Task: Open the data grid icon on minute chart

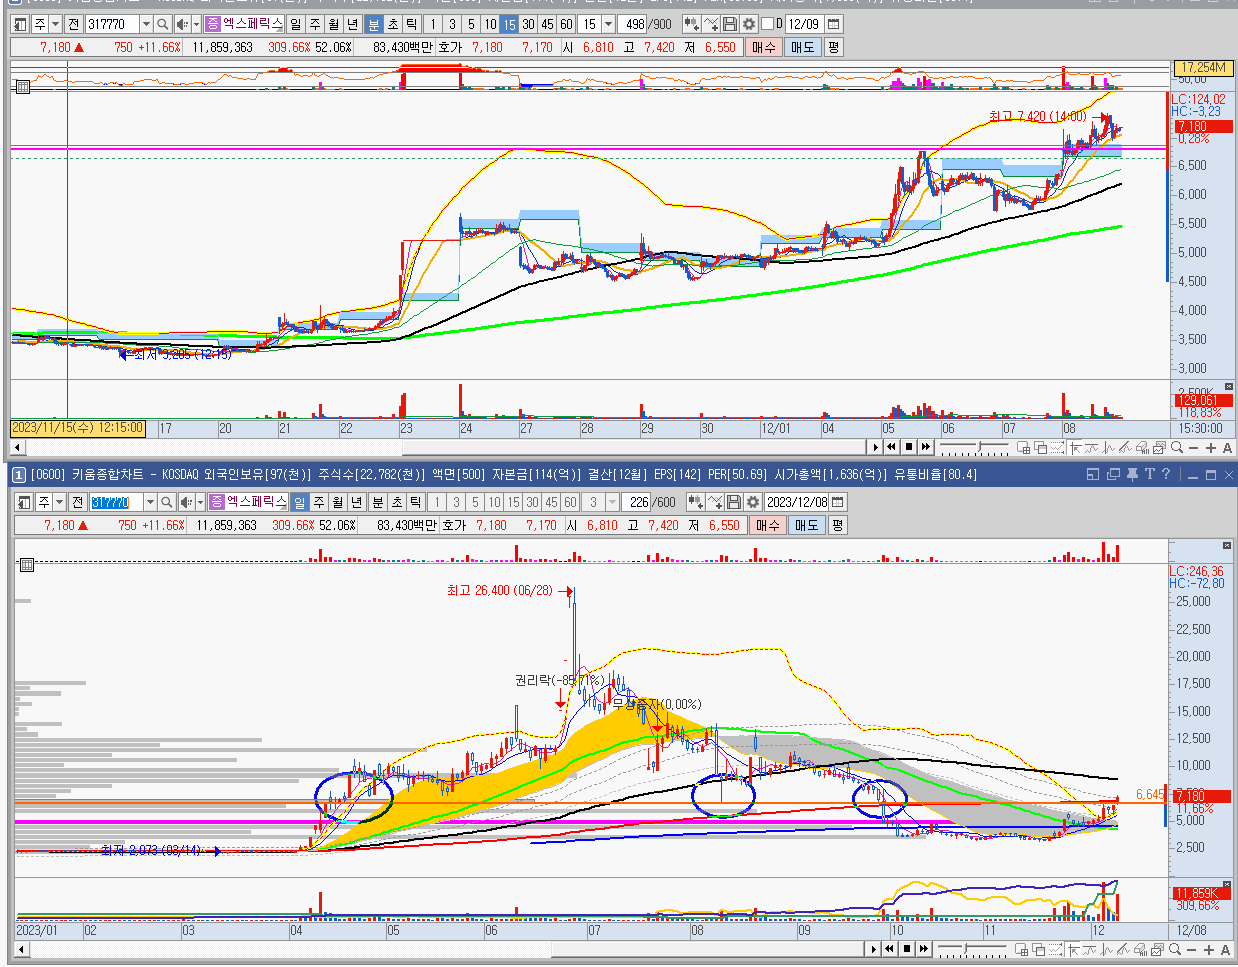Action: click(x=24, y=87)
